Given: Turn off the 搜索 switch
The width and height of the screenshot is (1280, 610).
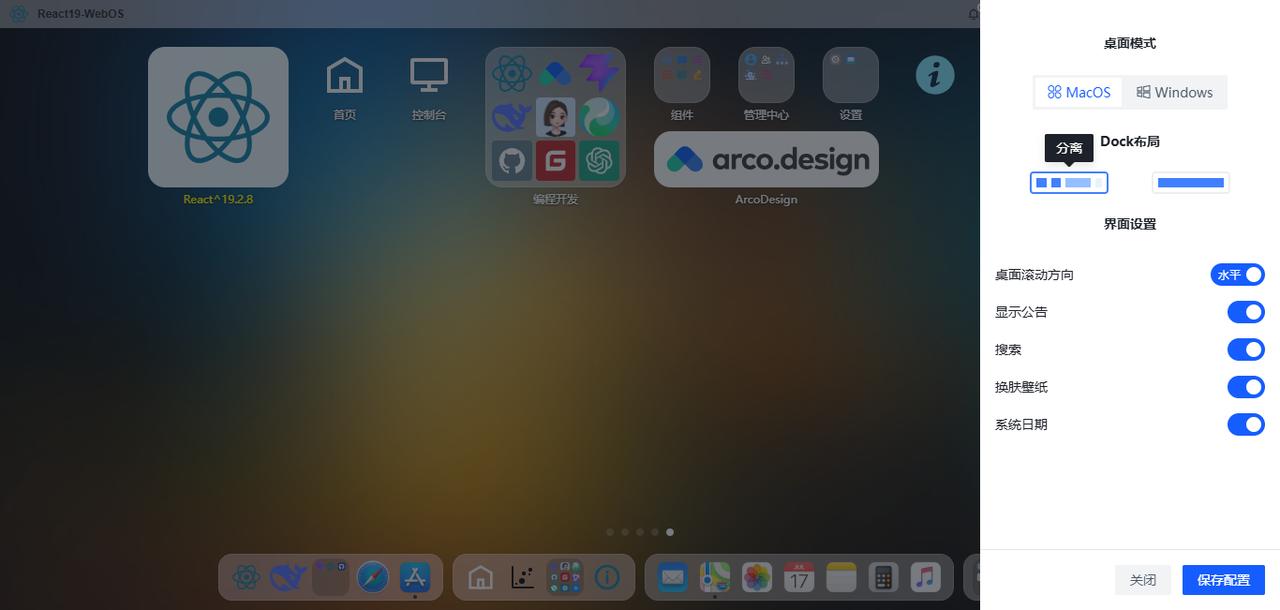Looking at the screenshot, I should click(1246, 349).
